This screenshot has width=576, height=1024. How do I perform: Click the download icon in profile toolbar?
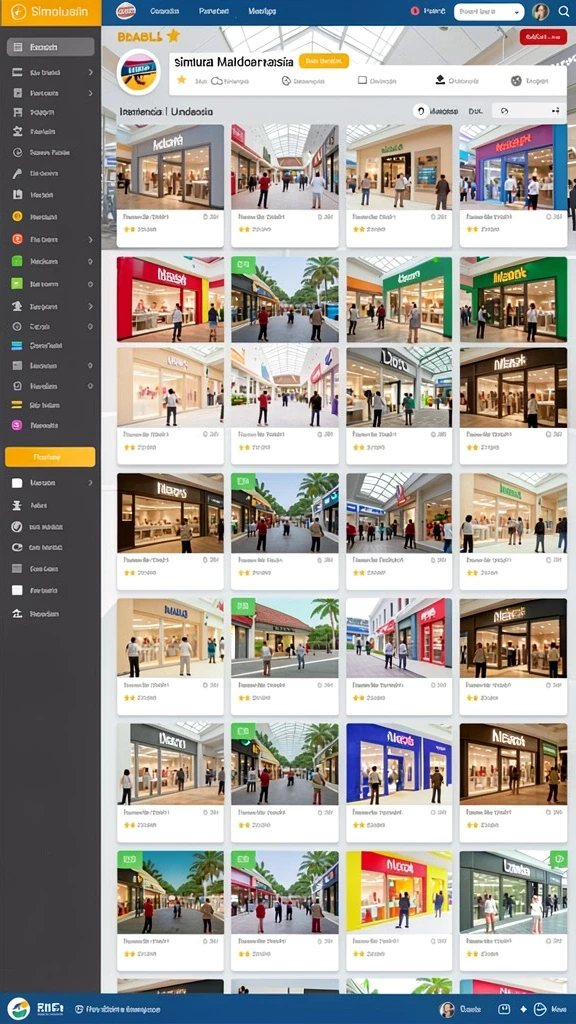click(440, 80)
